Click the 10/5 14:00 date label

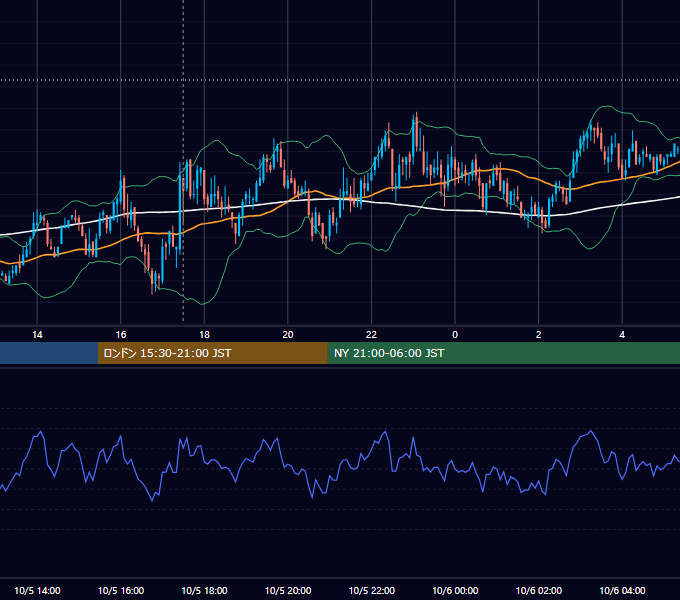(37, 590)
